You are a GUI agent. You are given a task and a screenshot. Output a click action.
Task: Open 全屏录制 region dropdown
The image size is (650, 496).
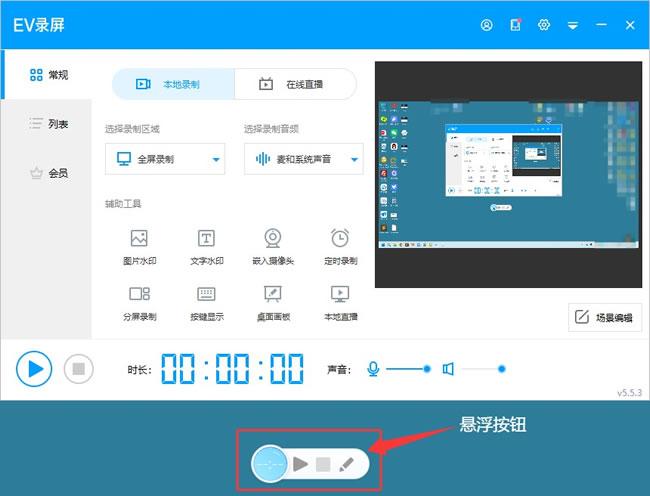pos(165,159)
